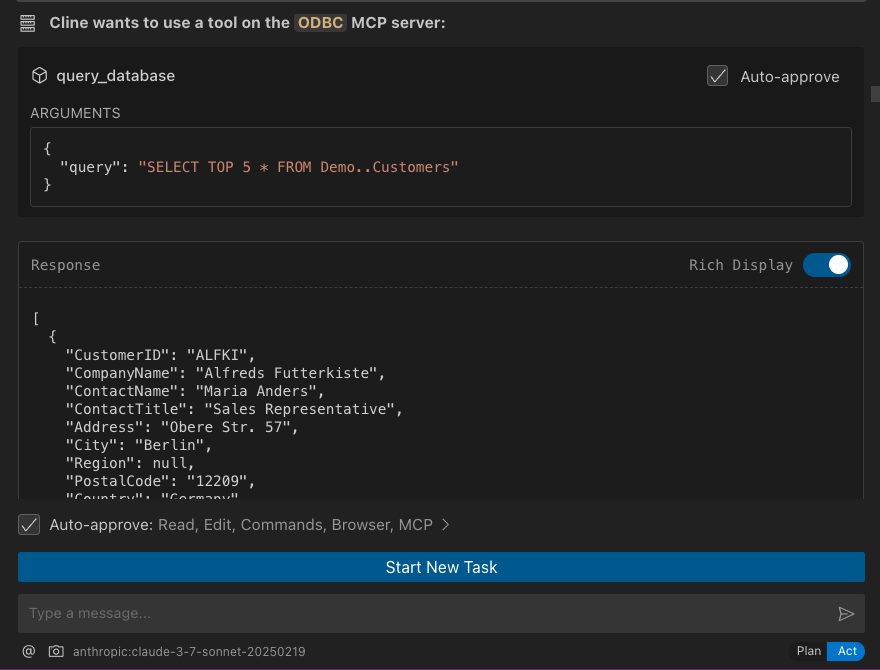The image size is (880, 670).
Task: Select Act mode
Action: point(847,651)
